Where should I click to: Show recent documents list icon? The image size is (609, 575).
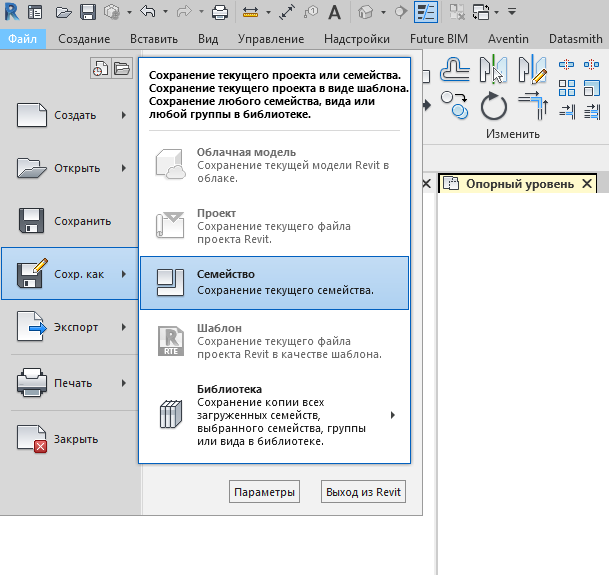coord(101,68)
